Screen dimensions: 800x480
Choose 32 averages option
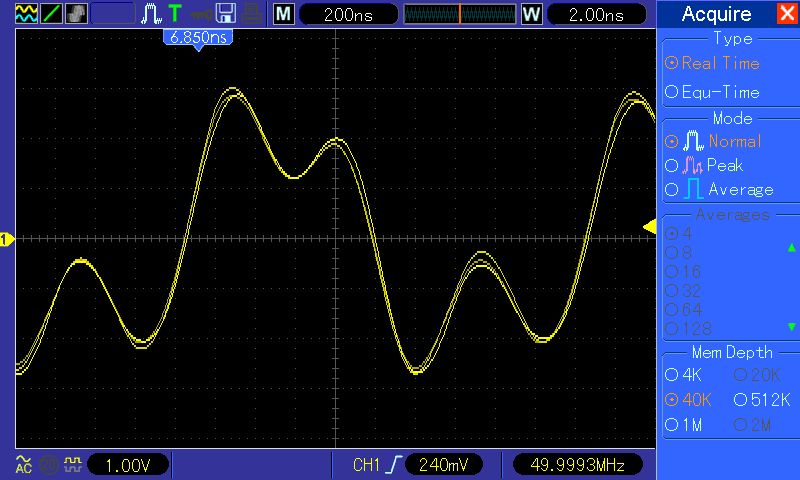tap(683, 291)
